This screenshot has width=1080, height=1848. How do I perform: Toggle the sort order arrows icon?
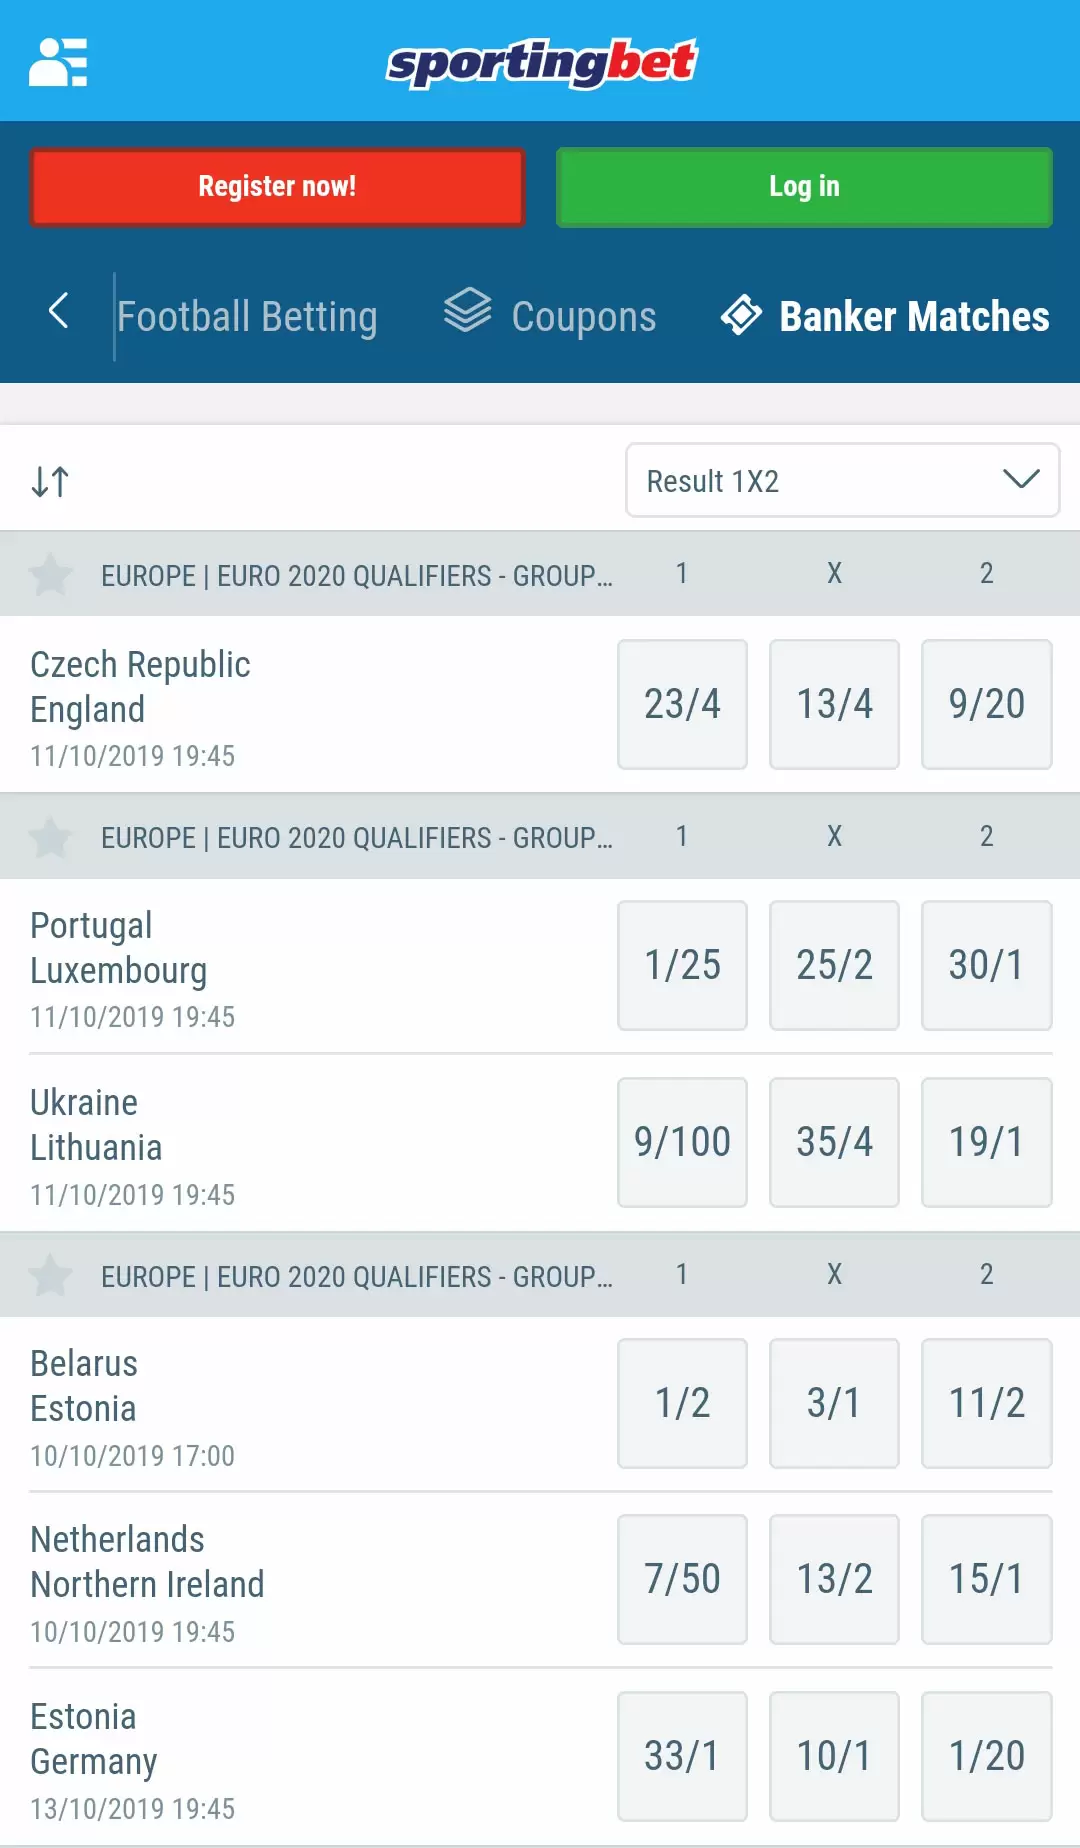click(x=50, y=482)
